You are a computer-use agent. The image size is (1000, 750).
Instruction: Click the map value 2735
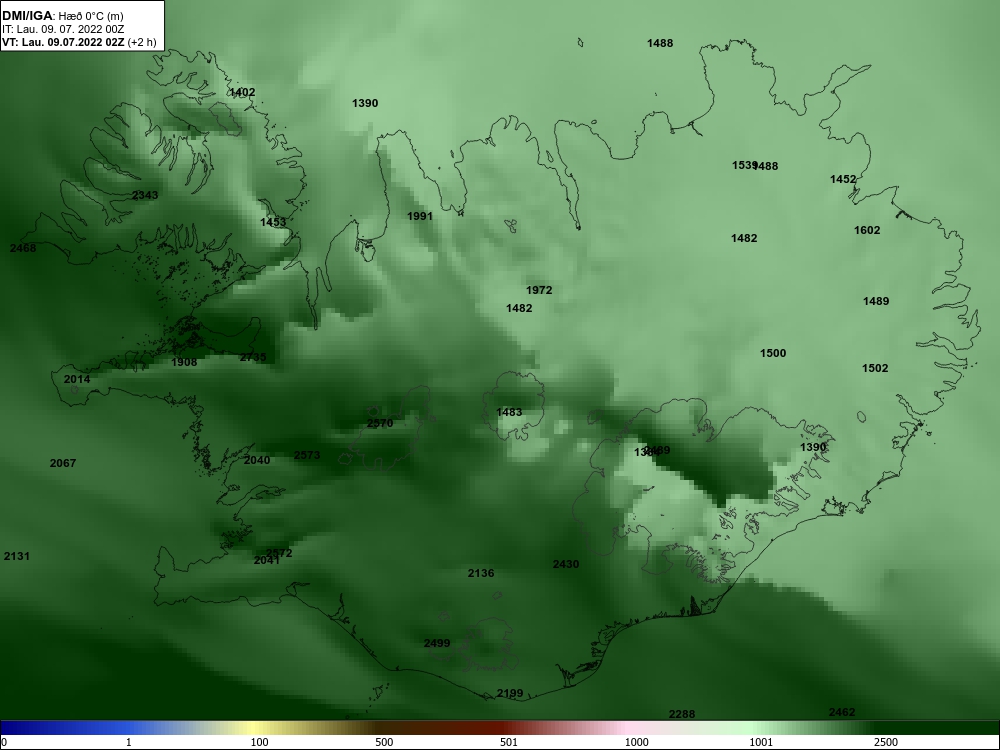[253, 357]
